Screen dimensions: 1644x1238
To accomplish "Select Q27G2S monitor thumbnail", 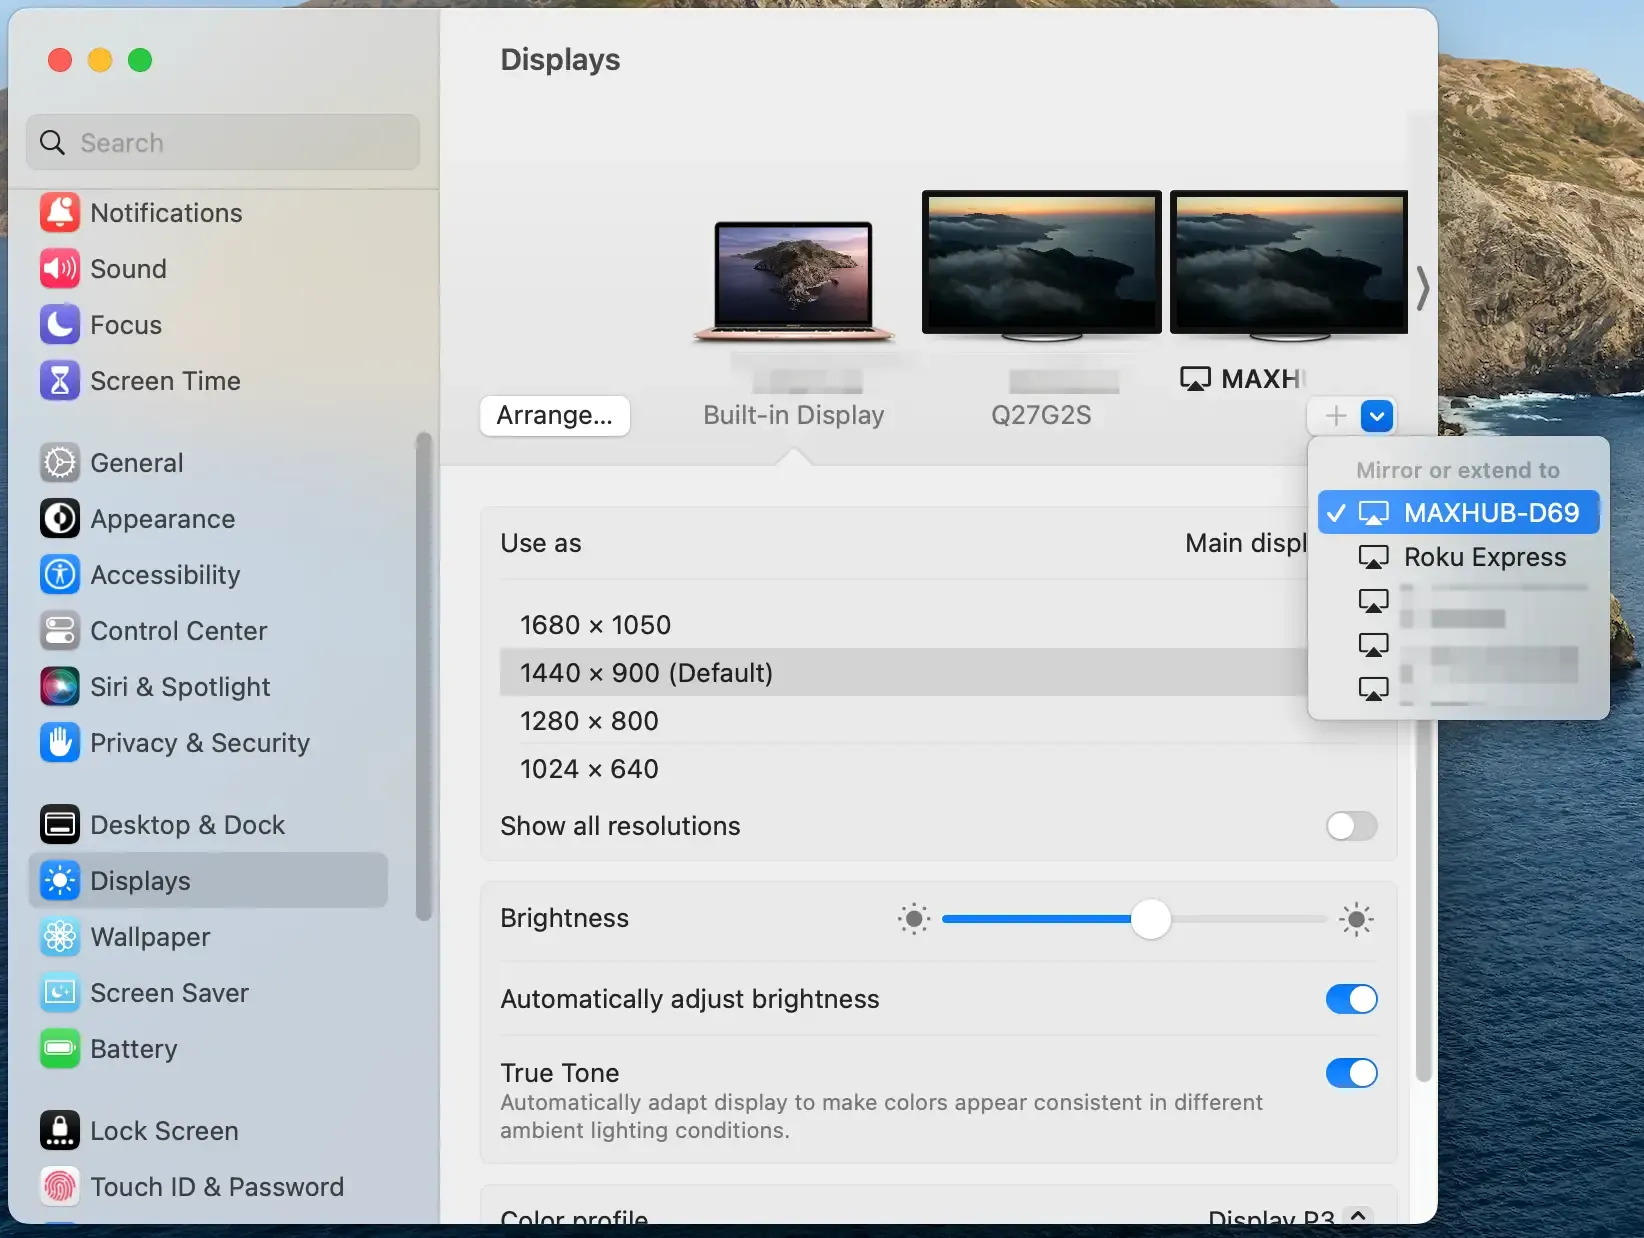I will click(x=1041, y=265).
